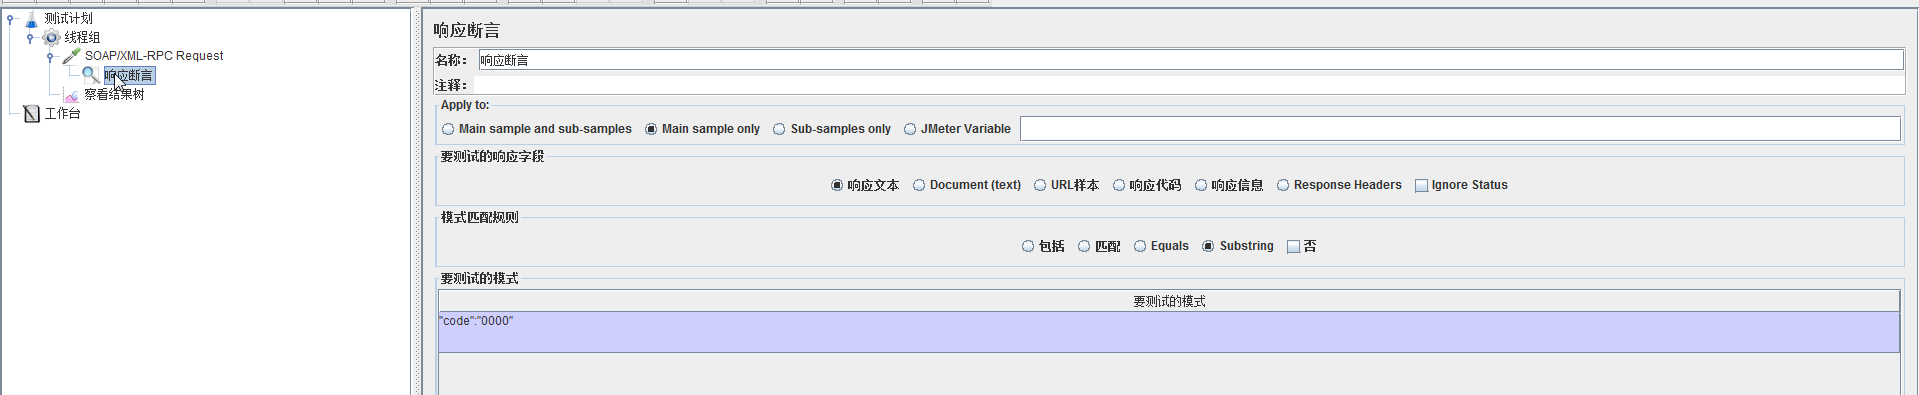Select 察看结果树 in the tree
1919x395 pixels.
coord(114,94)
